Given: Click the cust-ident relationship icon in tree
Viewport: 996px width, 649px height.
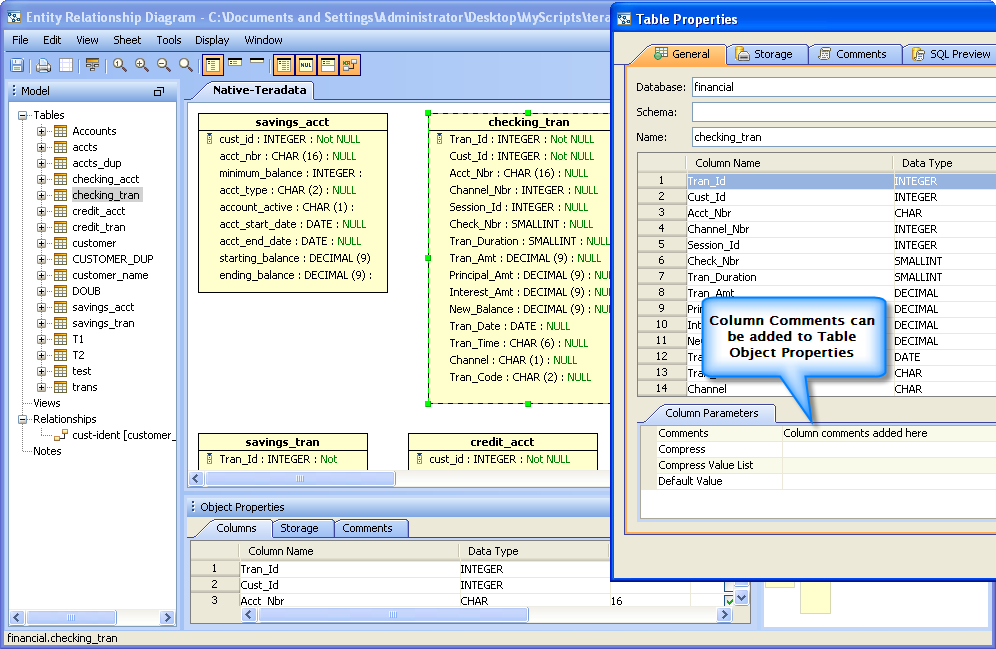Looking at the screenshot, I should pos(60,435).
